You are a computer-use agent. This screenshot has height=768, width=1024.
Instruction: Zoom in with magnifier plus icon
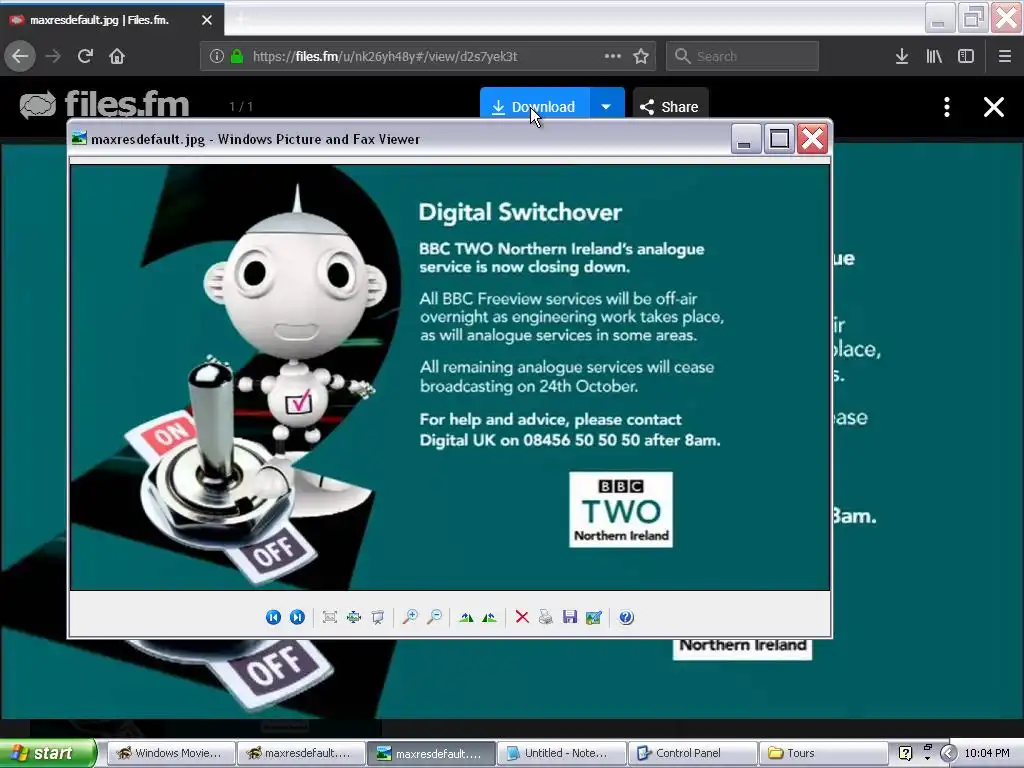410,617
